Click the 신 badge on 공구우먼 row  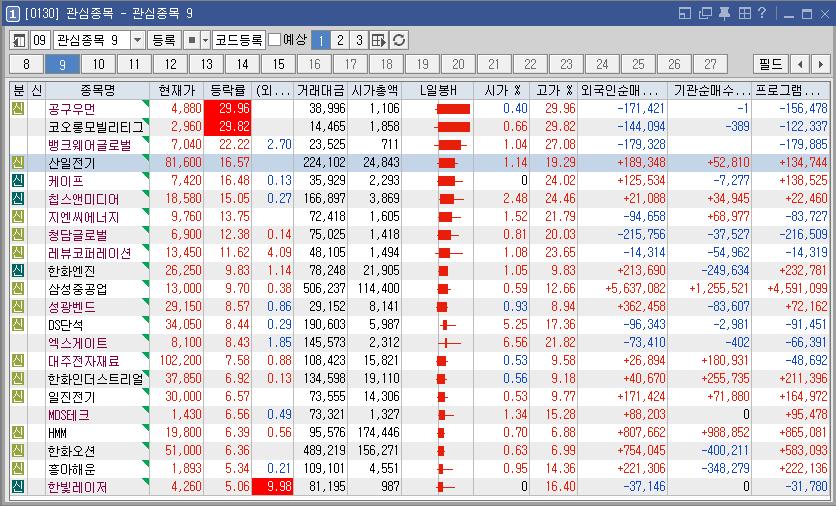18,109
